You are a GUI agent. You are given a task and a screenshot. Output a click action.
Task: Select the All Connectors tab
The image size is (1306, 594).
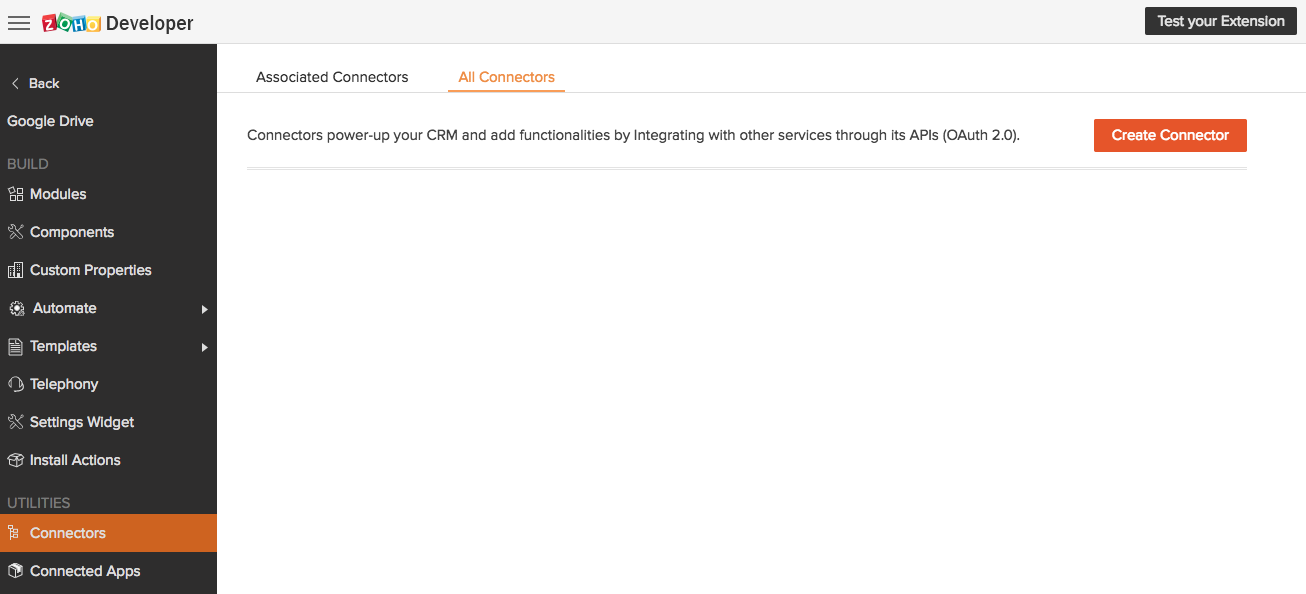506,77
